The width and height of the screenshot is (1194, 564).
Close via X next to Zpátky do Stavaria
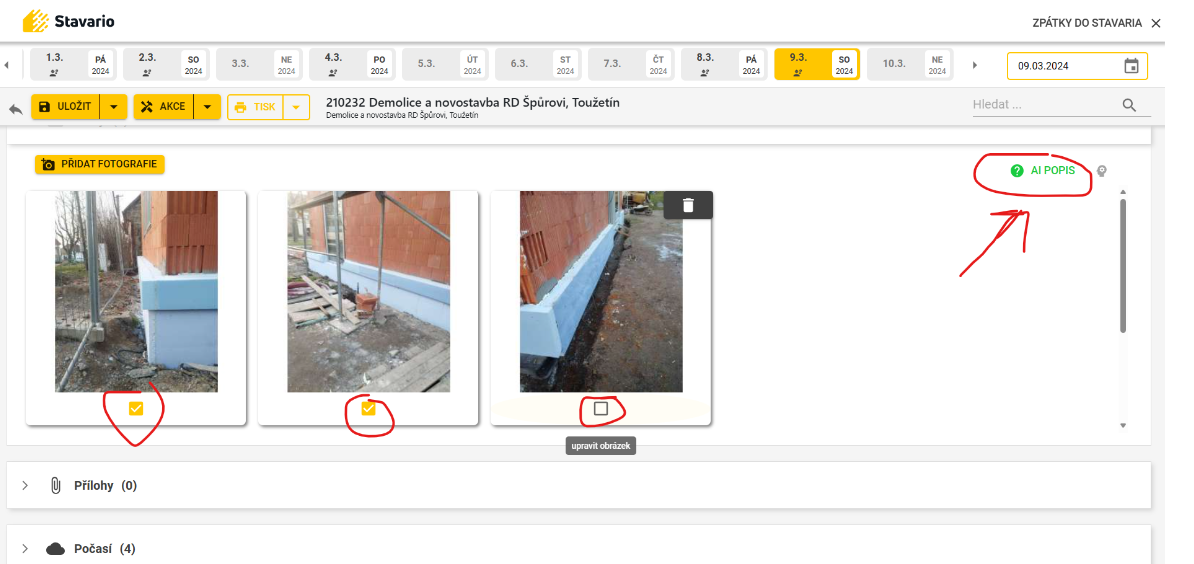1156,23
